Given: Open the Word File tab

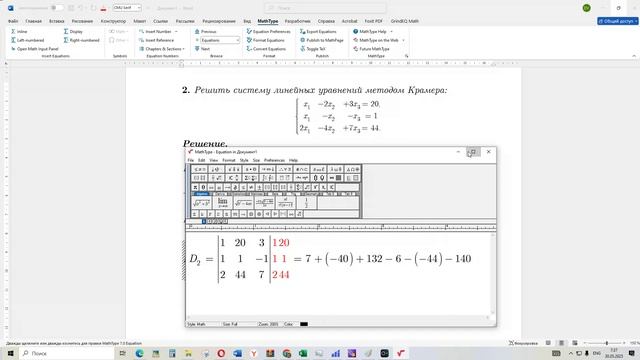Looking at the screenshot, I should (x=13, y=21).
